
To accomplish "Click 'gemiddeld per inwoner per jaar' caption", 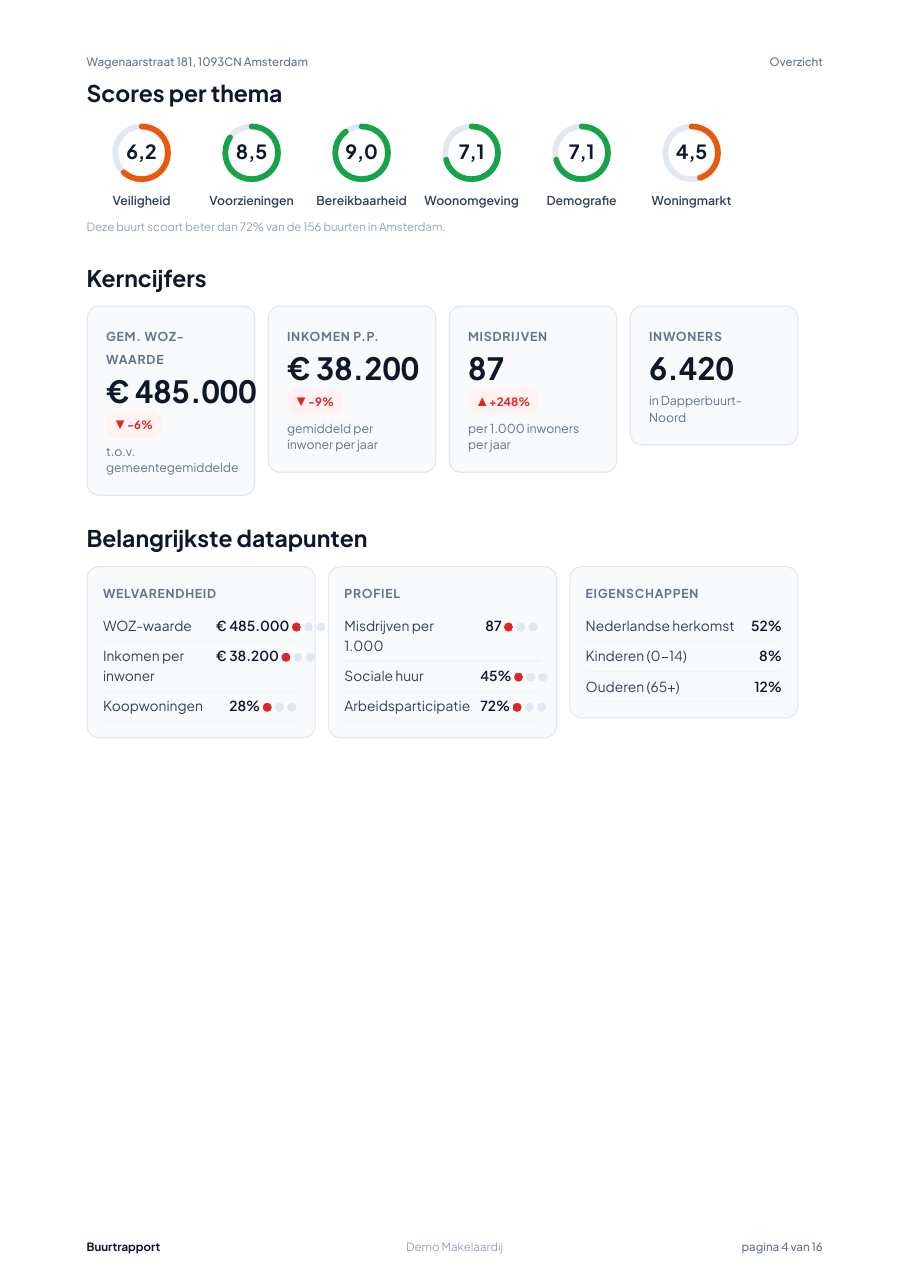I will (x=333, y=437).
